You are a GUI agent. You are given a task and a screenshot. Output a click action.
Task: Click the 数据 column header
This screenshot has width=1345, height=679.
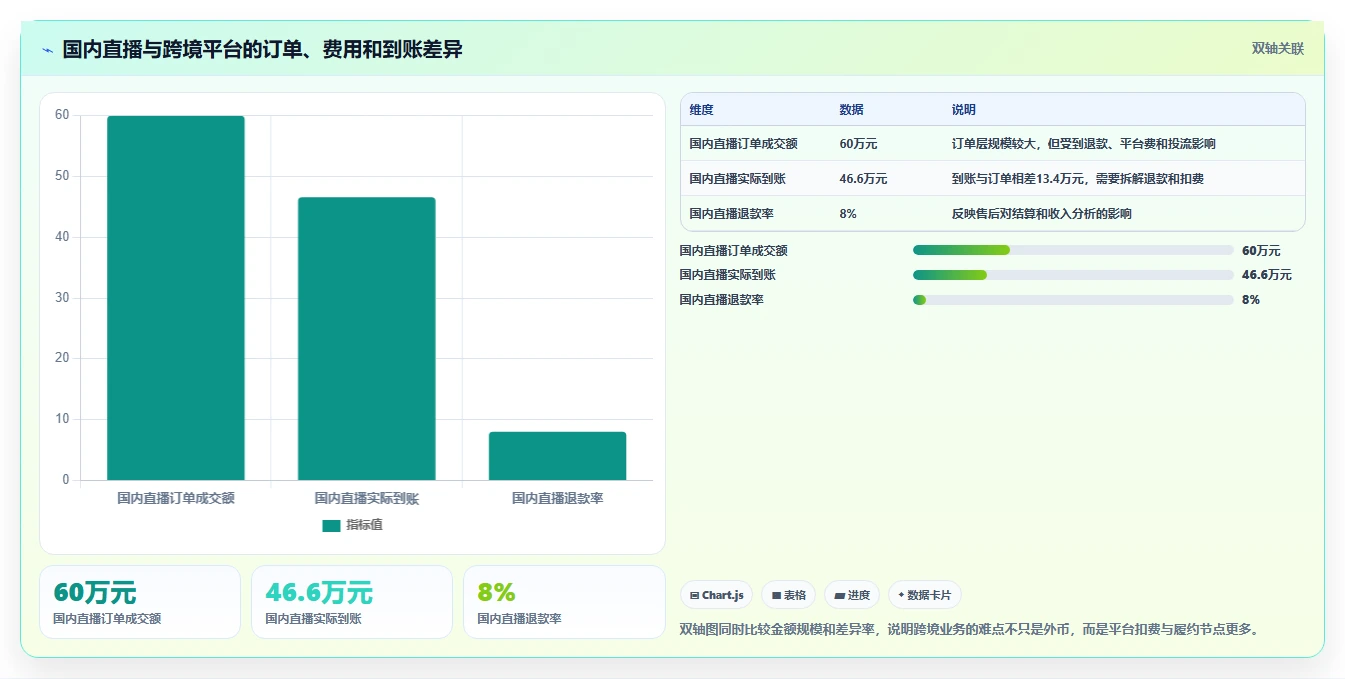pos(852,110)
